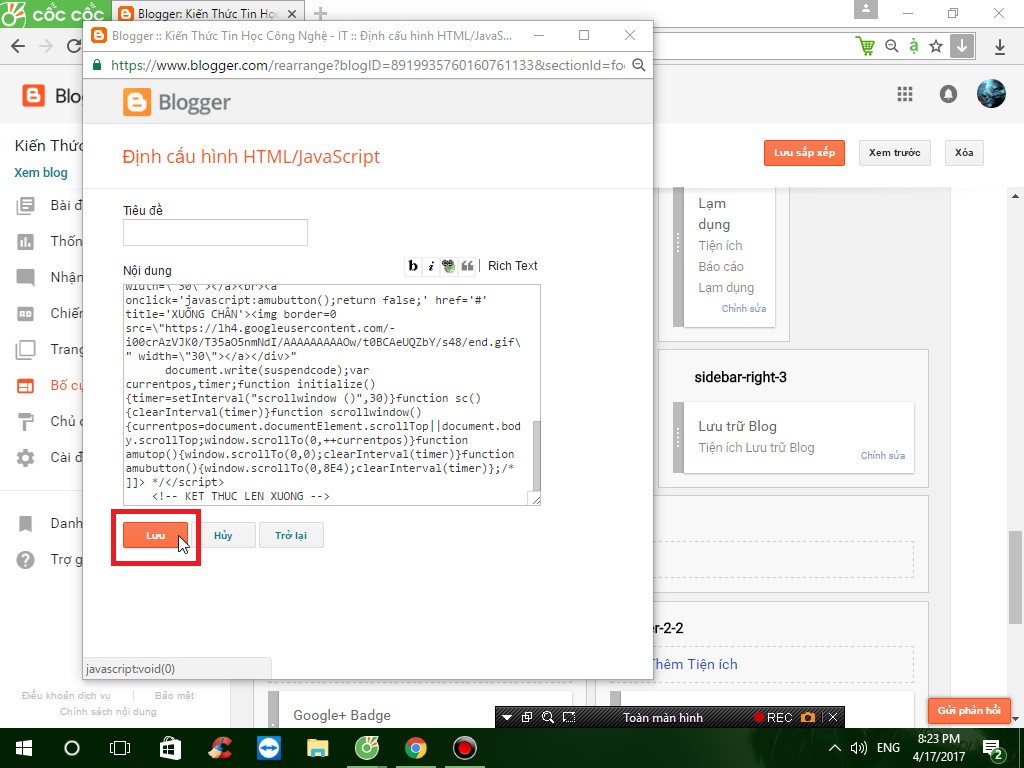The width and height of the screenshot is (1024, 768).
Task: Open a new browser tab with plus
Action: coord(320,13)
